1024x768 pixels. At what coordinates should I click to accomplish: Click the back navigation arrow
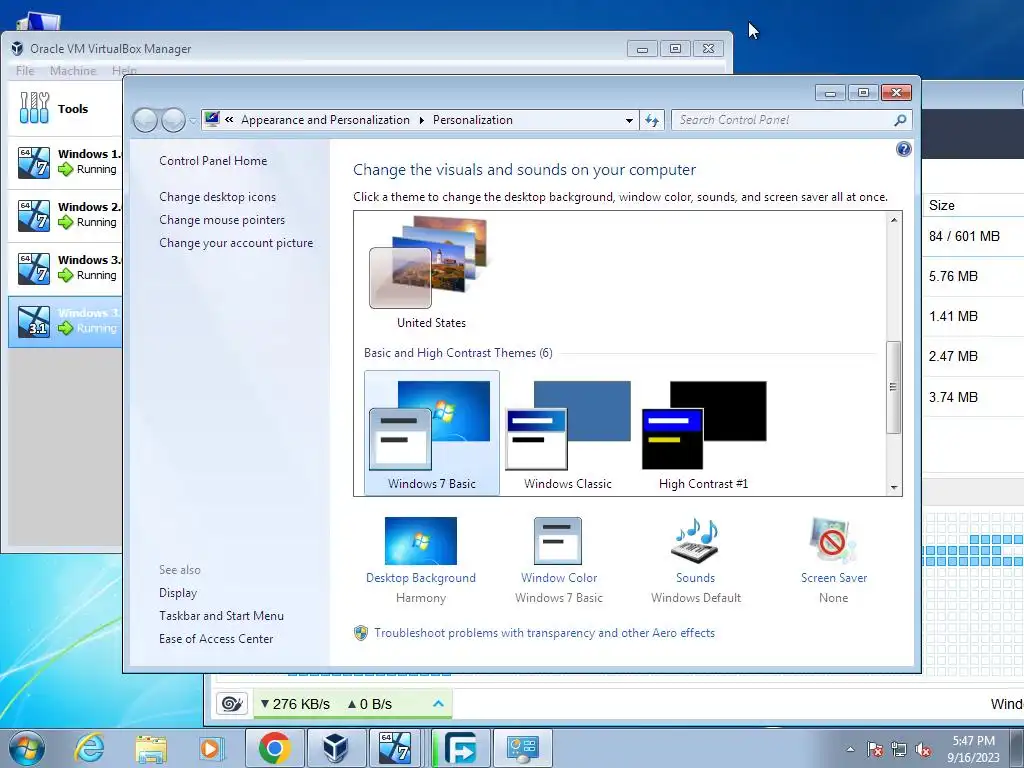point(145,120)
